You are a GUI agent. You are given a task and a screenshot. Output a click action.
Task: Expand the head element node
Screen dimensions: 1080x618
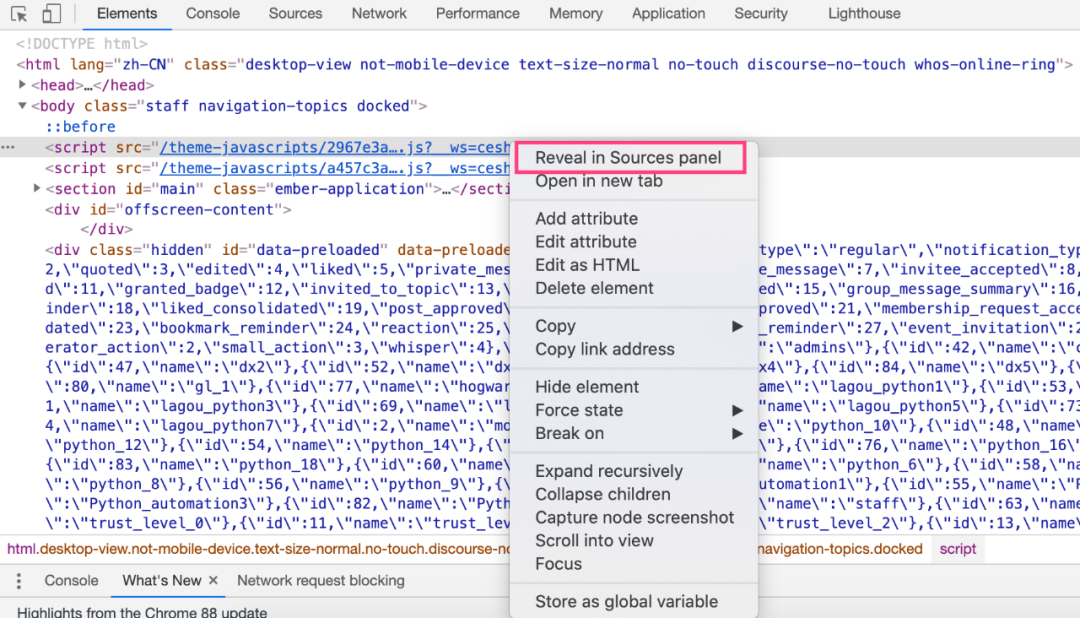click(22, 85)
